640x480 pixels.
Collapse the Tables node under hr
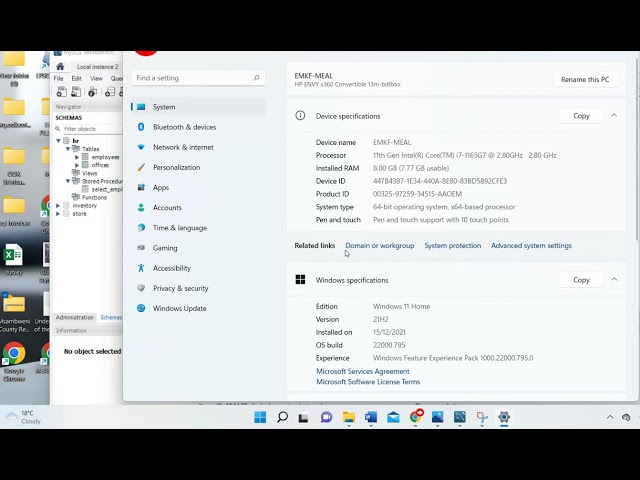pyautogui.click(x=68, y=149)
